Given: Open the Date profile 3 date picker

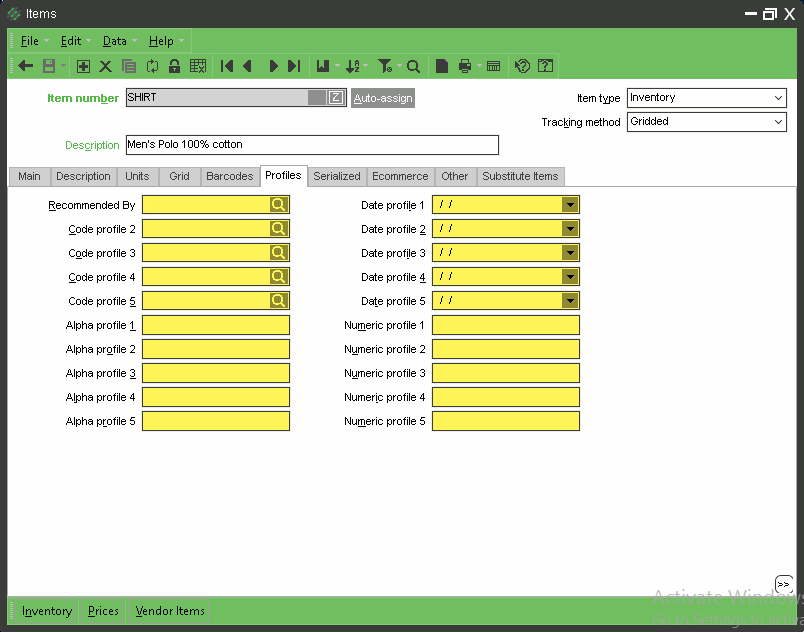Looking at the screenshot, I should tap(570, 253).
